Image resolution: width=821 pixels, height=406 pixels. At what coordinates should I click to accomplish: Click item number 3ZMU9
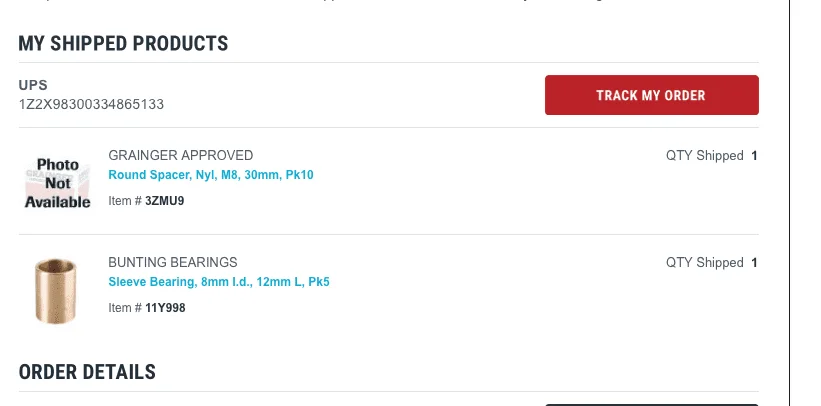point(165,201)
